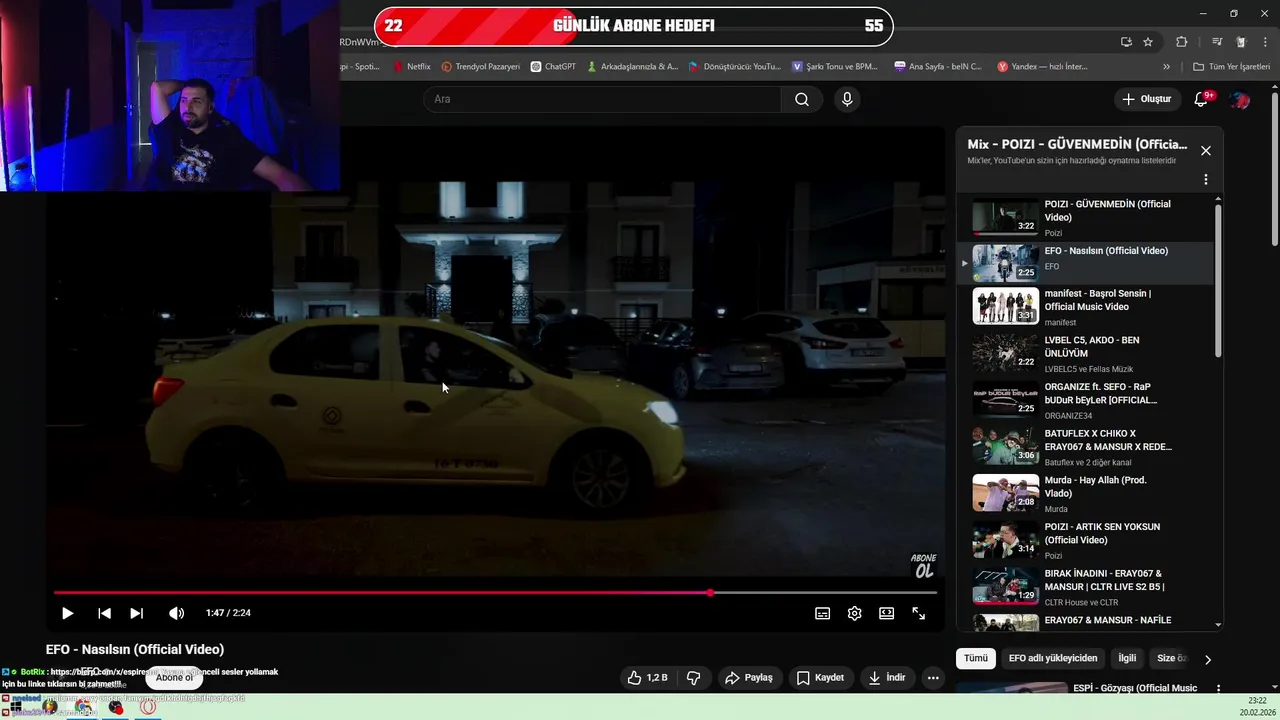Select EFO - Nasılsın playlist item

(x=1085, y=264)
